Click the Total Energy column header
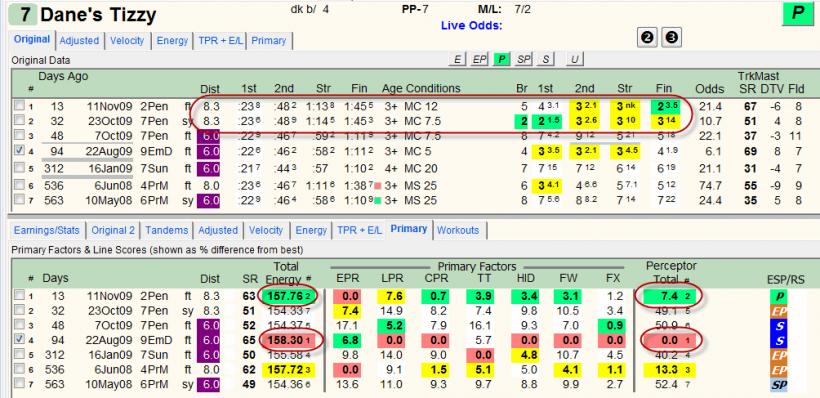Screen dimensions: 820x398 (287, 273)
